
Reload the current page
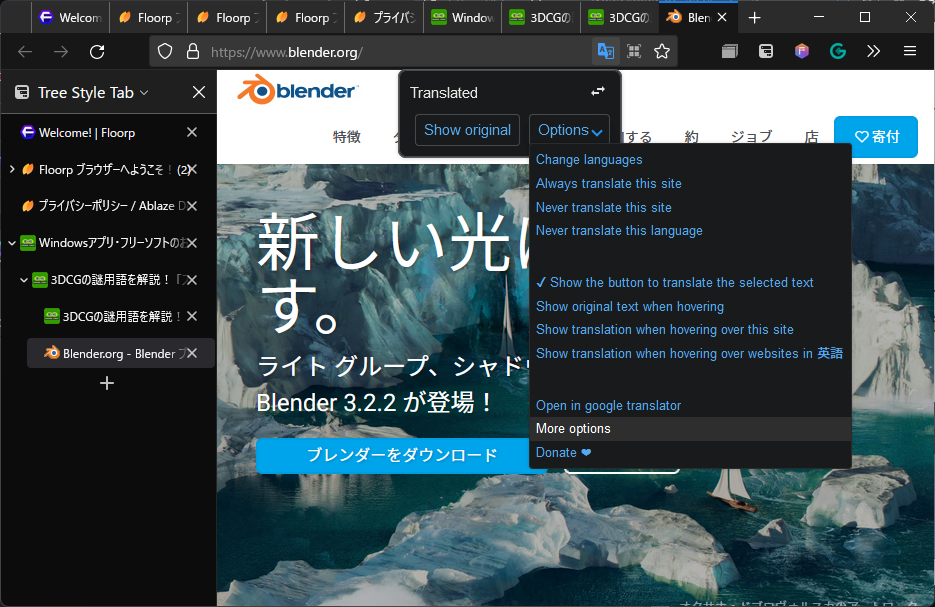point(97,51)
